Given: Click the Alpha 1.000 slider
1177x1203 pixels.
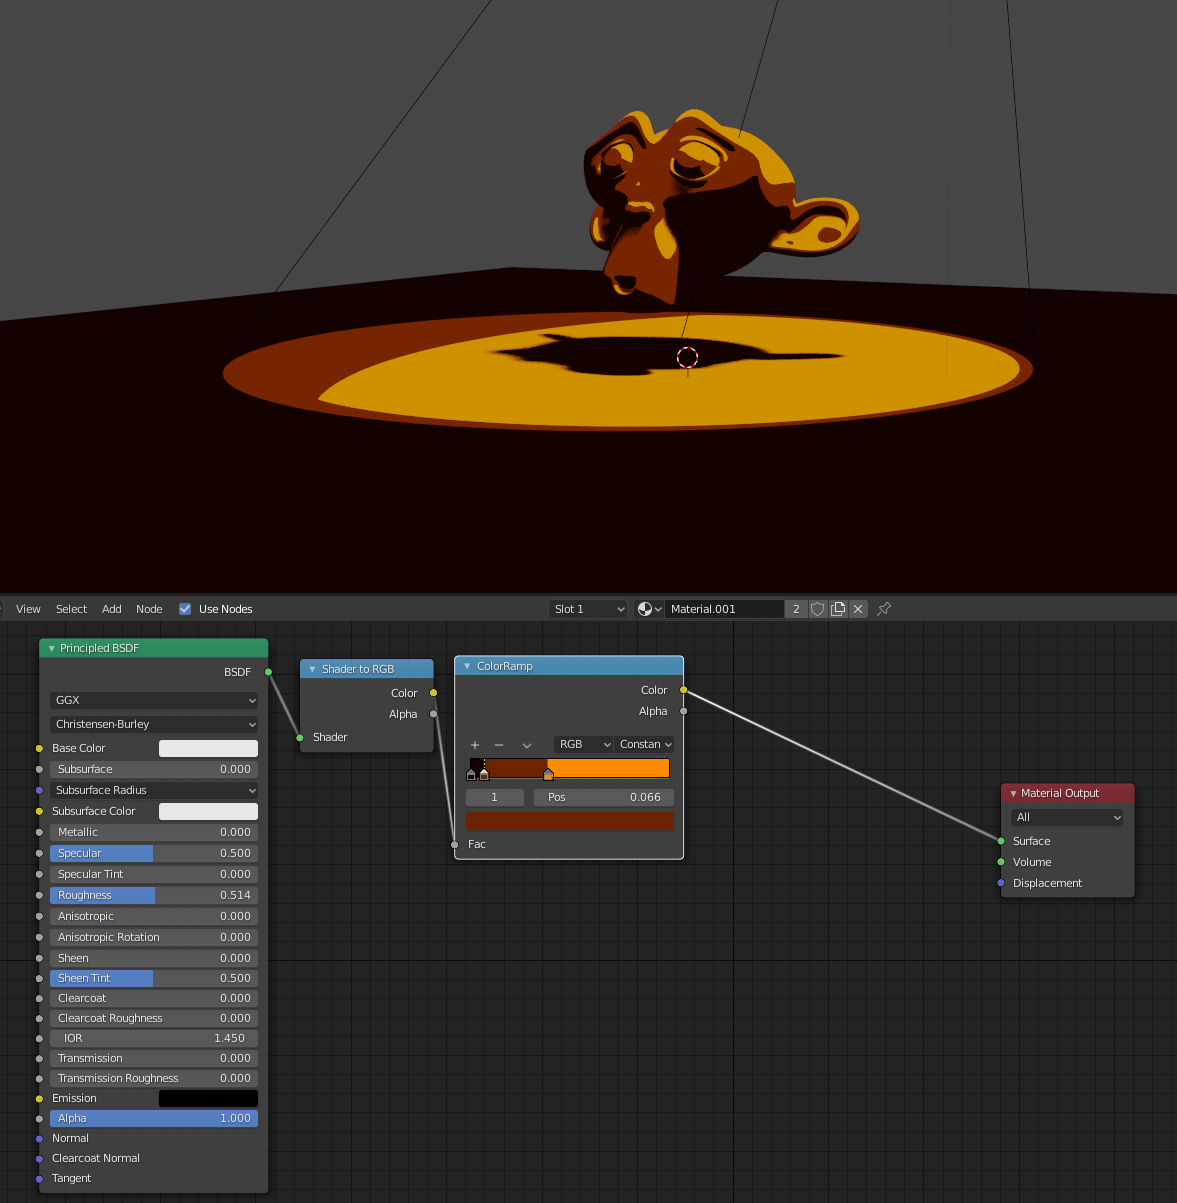Looking at the screenshot, I should tap(154, 1118).
